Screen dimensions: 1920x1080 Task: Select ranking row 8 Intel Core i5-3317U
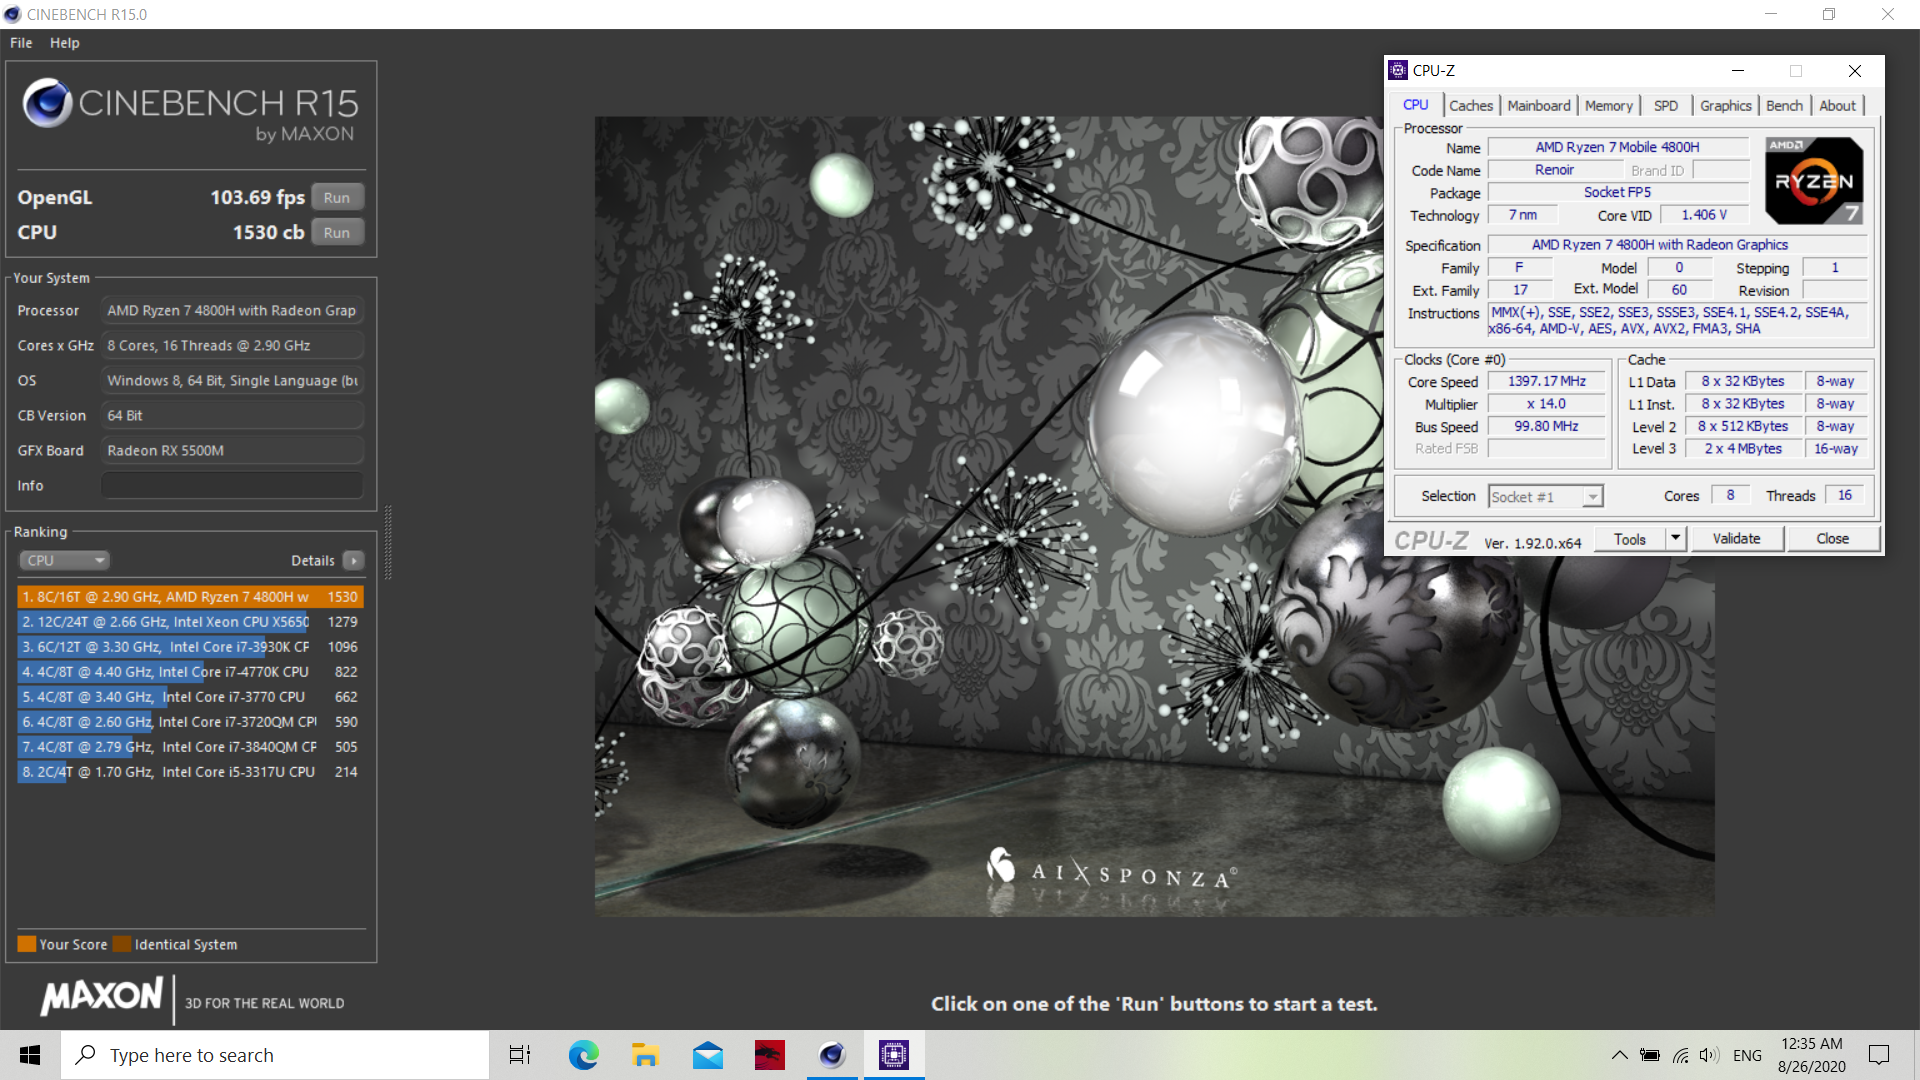[190, 772]
